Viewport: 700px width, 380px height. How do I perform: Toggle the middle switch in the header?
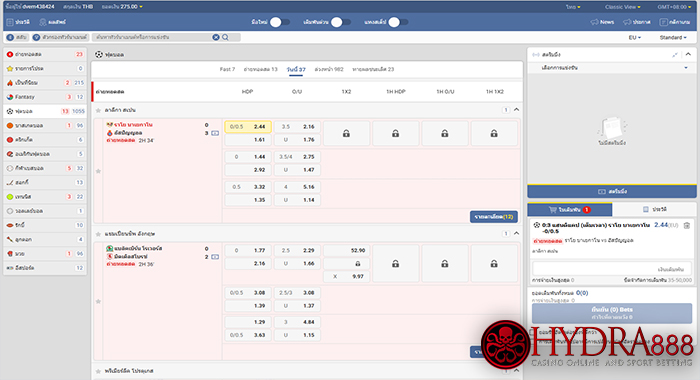[x=341, y=22]
